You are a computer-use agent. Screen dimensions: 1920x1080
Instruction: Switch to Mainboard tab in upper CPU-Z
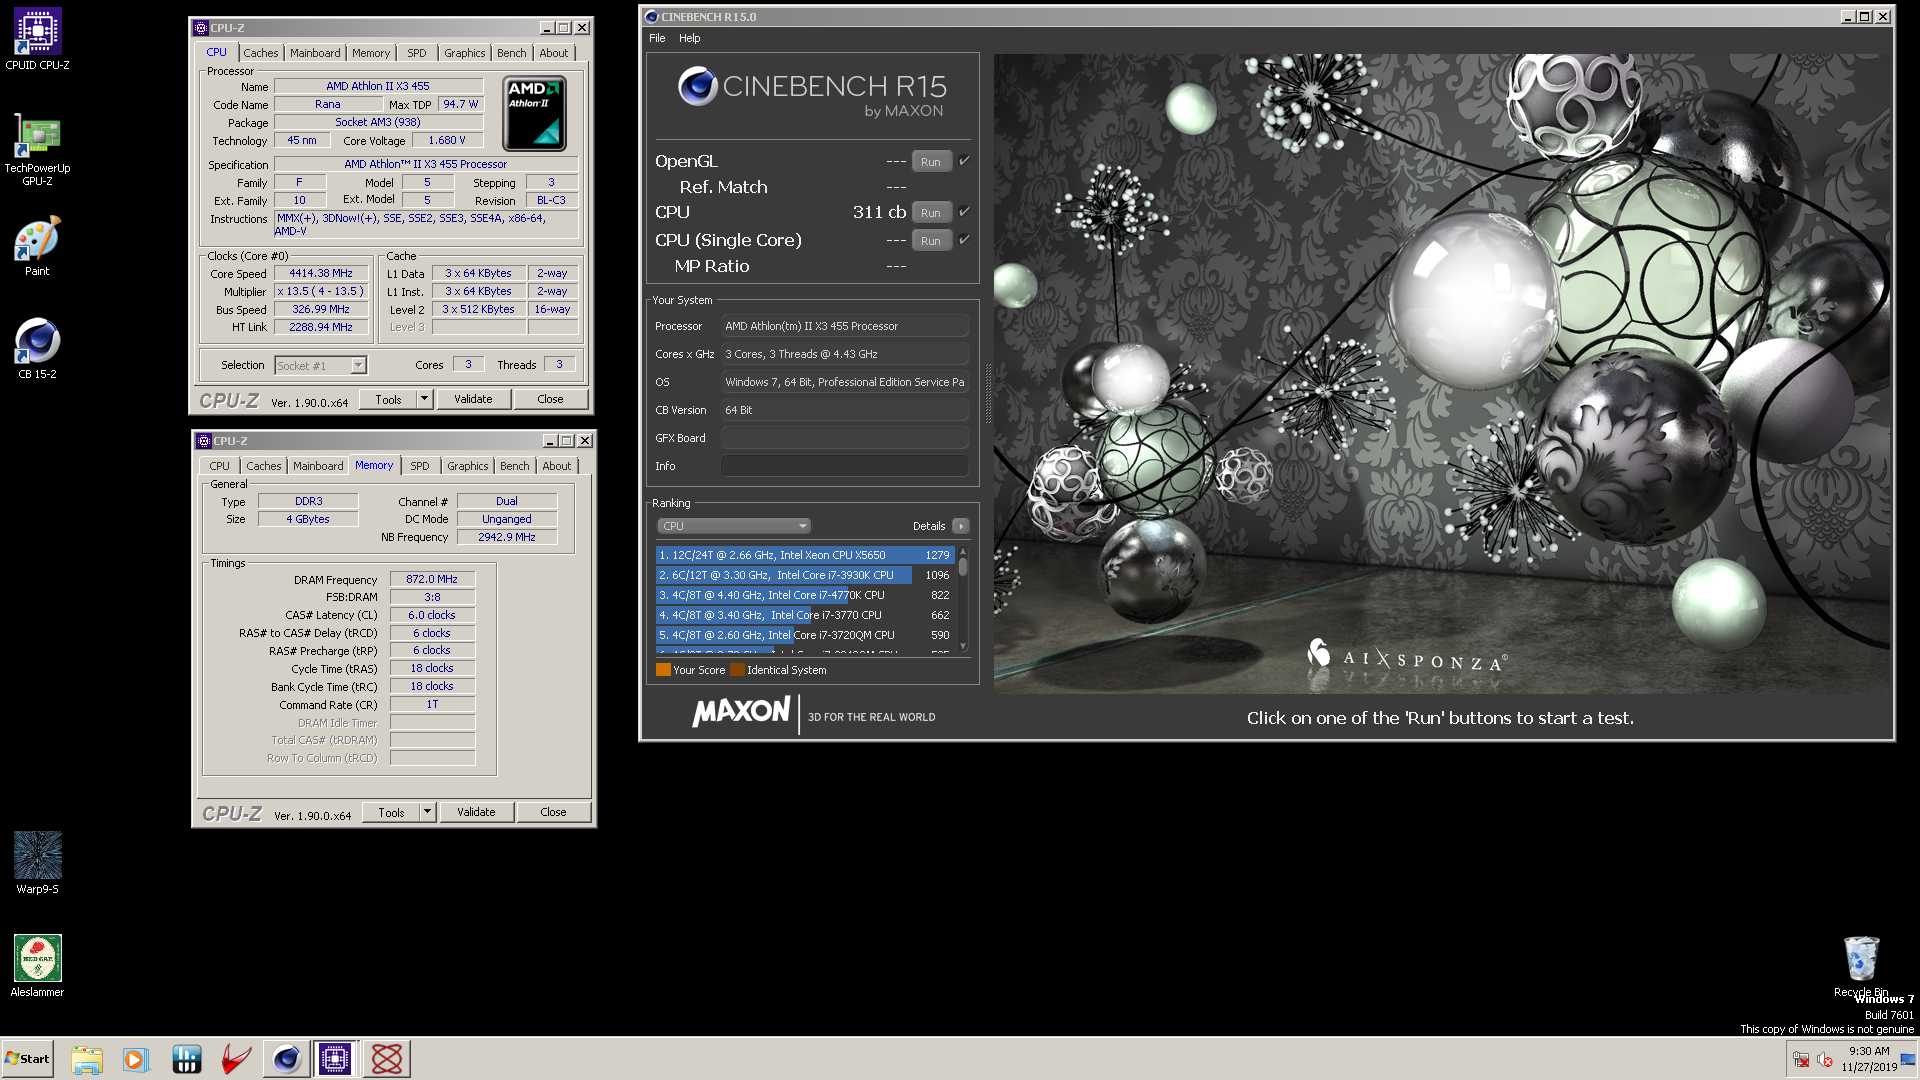315,53
